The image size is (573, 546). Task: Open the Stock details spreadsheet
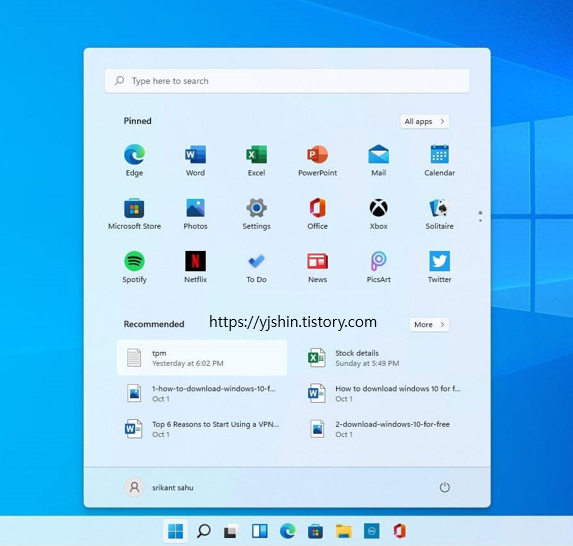pos(385,358)
